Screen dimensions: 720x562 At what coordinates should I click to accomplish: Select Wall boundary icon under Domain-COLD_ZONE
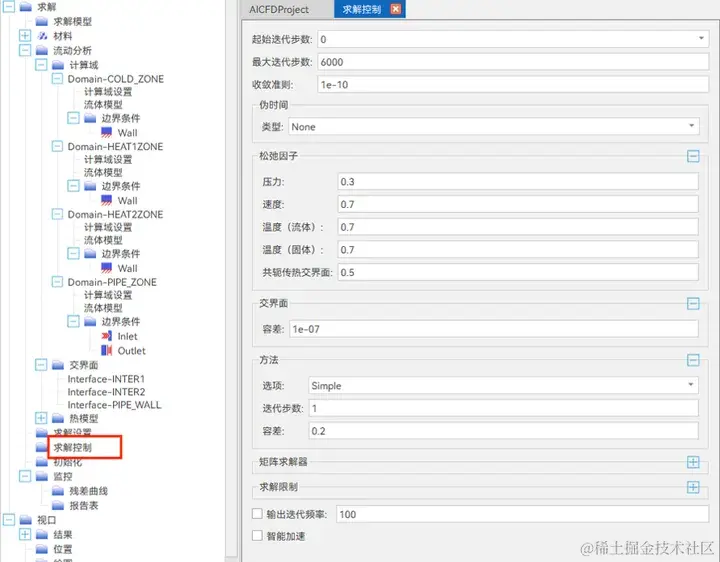(106, 133)
